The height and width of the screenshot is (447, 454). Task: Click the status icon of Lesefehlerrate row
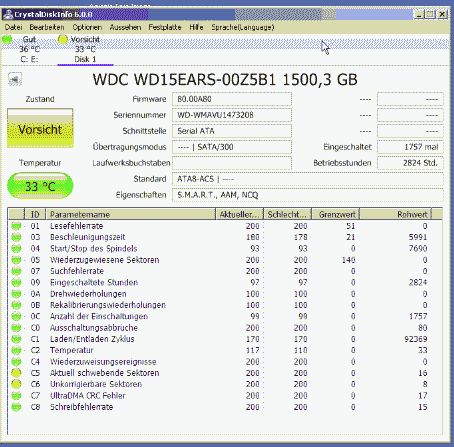(x=16, y=226)
